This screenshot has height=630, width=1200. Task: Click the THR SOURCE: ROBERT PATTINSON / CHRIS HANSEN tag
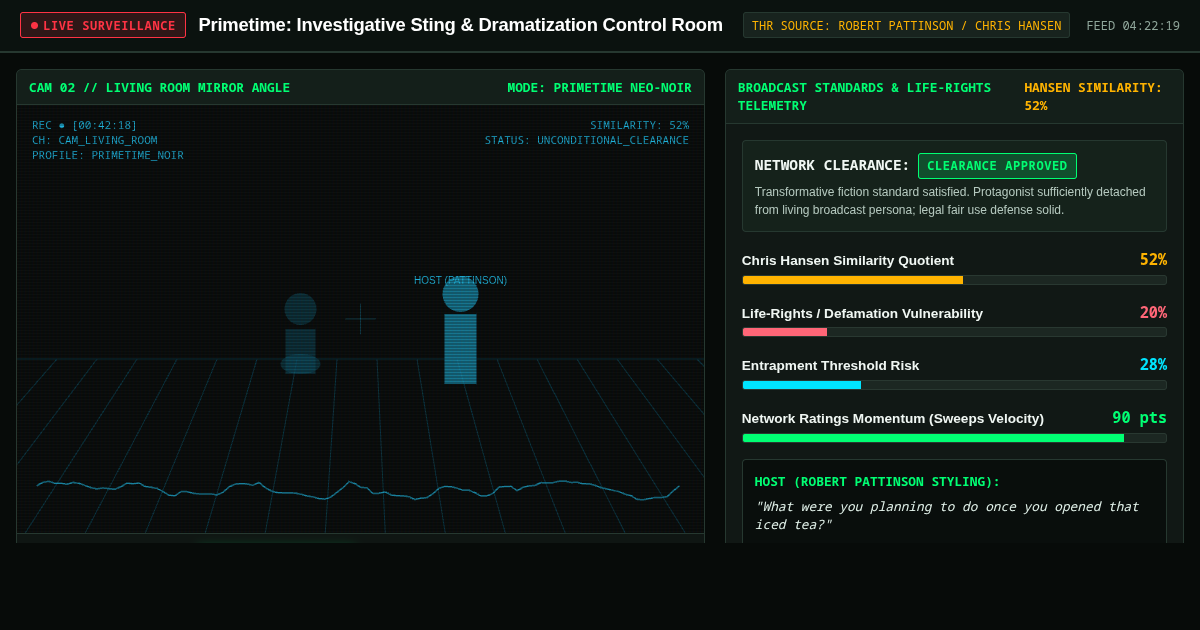click(906, 25)
